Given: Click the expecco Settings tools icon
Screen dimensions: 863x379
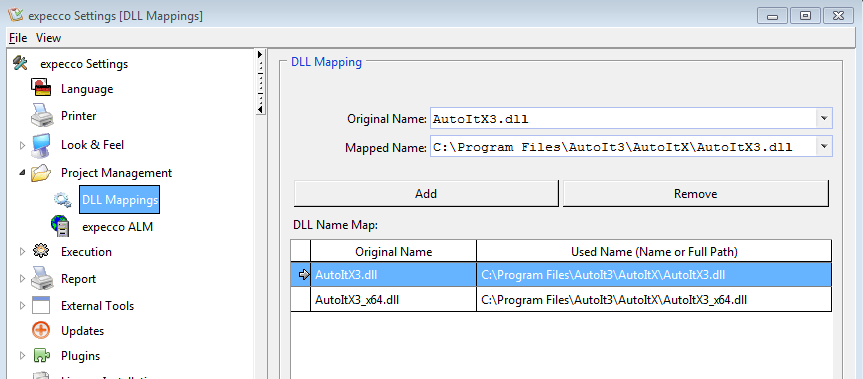Looking at the screenshot, I should coord(20,63).
